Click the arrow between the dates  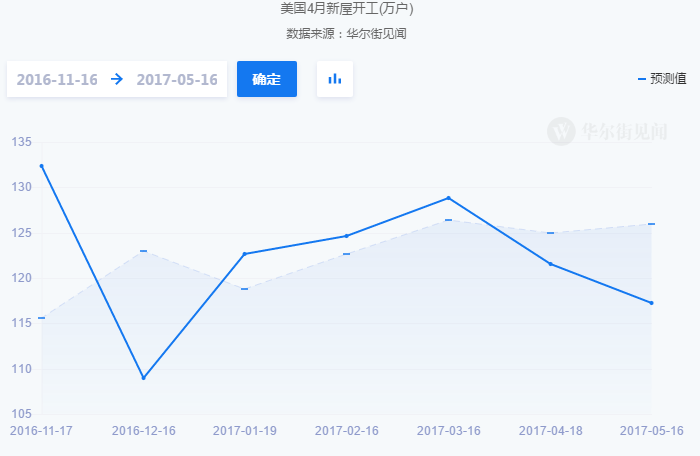coord(117,79)
